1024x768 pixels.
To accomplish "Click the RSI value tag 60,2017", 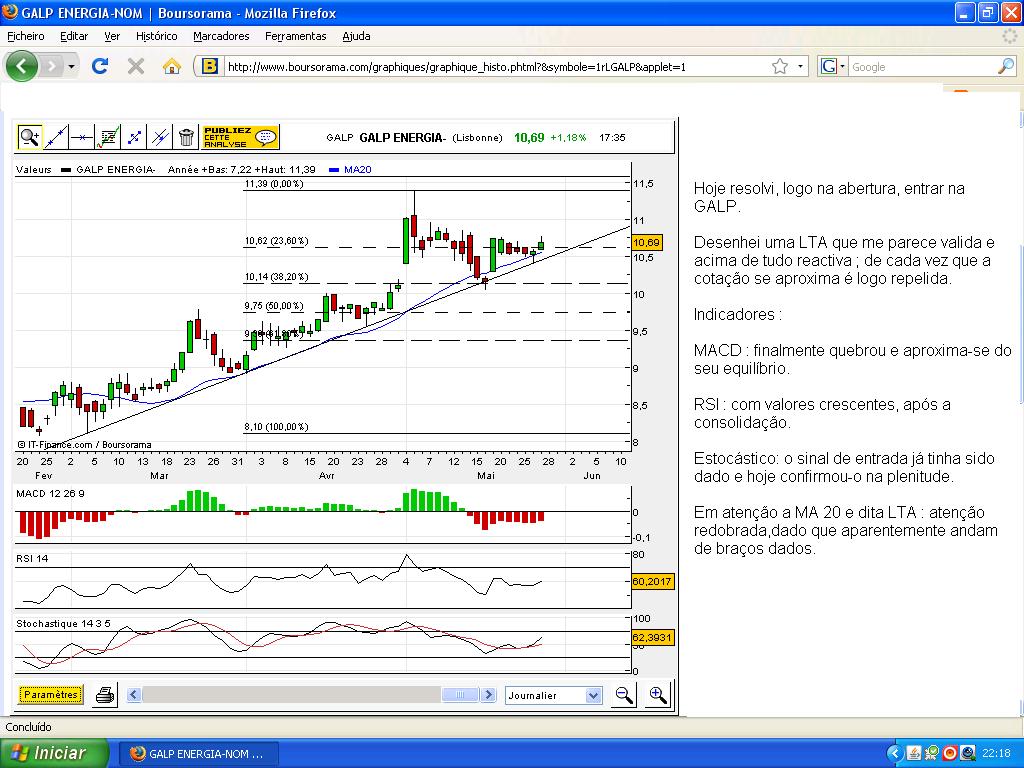I will (652, 582).
